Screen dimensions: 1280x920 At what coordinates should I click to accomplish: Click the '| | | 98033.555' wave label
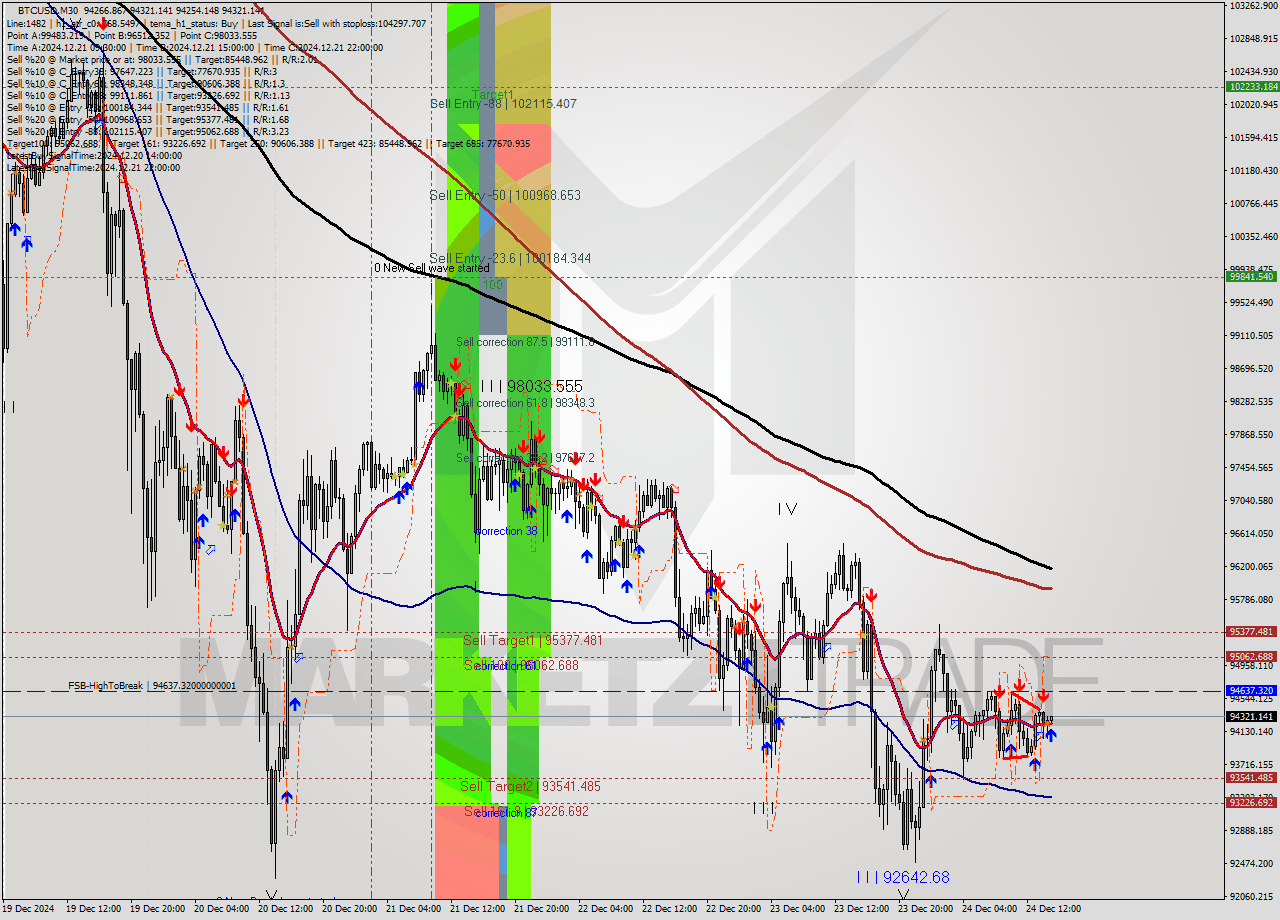(x=531, y=386)
